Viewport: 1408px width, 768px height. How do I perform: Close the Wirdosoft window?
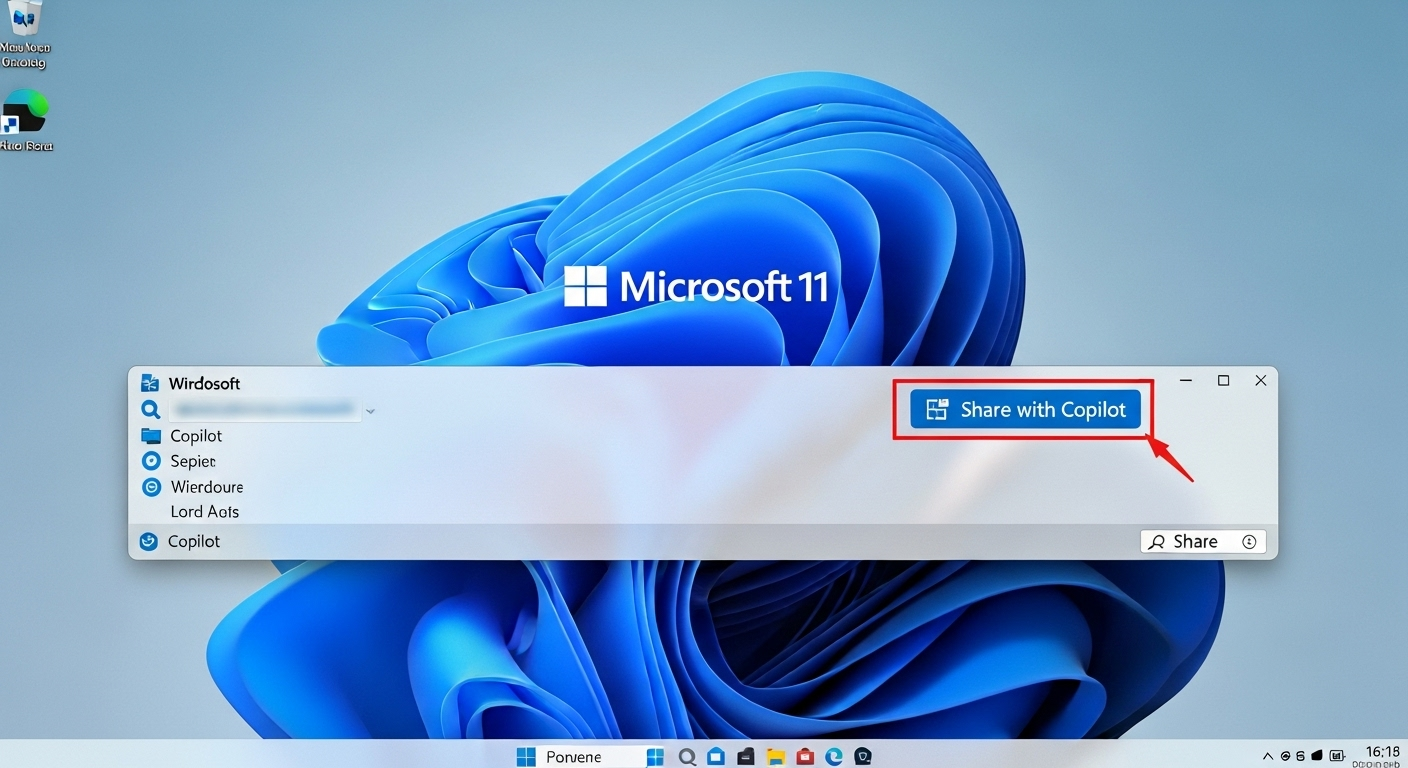1261,380
